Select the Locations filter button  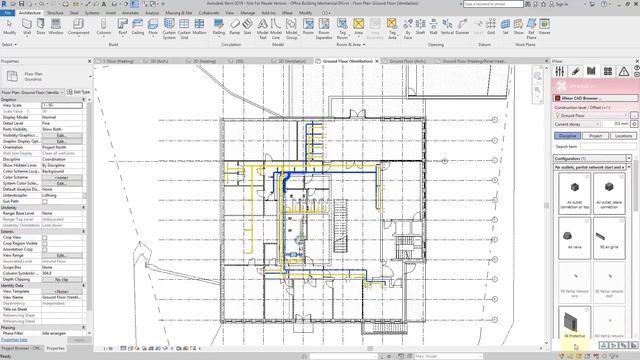click(623, 136)
